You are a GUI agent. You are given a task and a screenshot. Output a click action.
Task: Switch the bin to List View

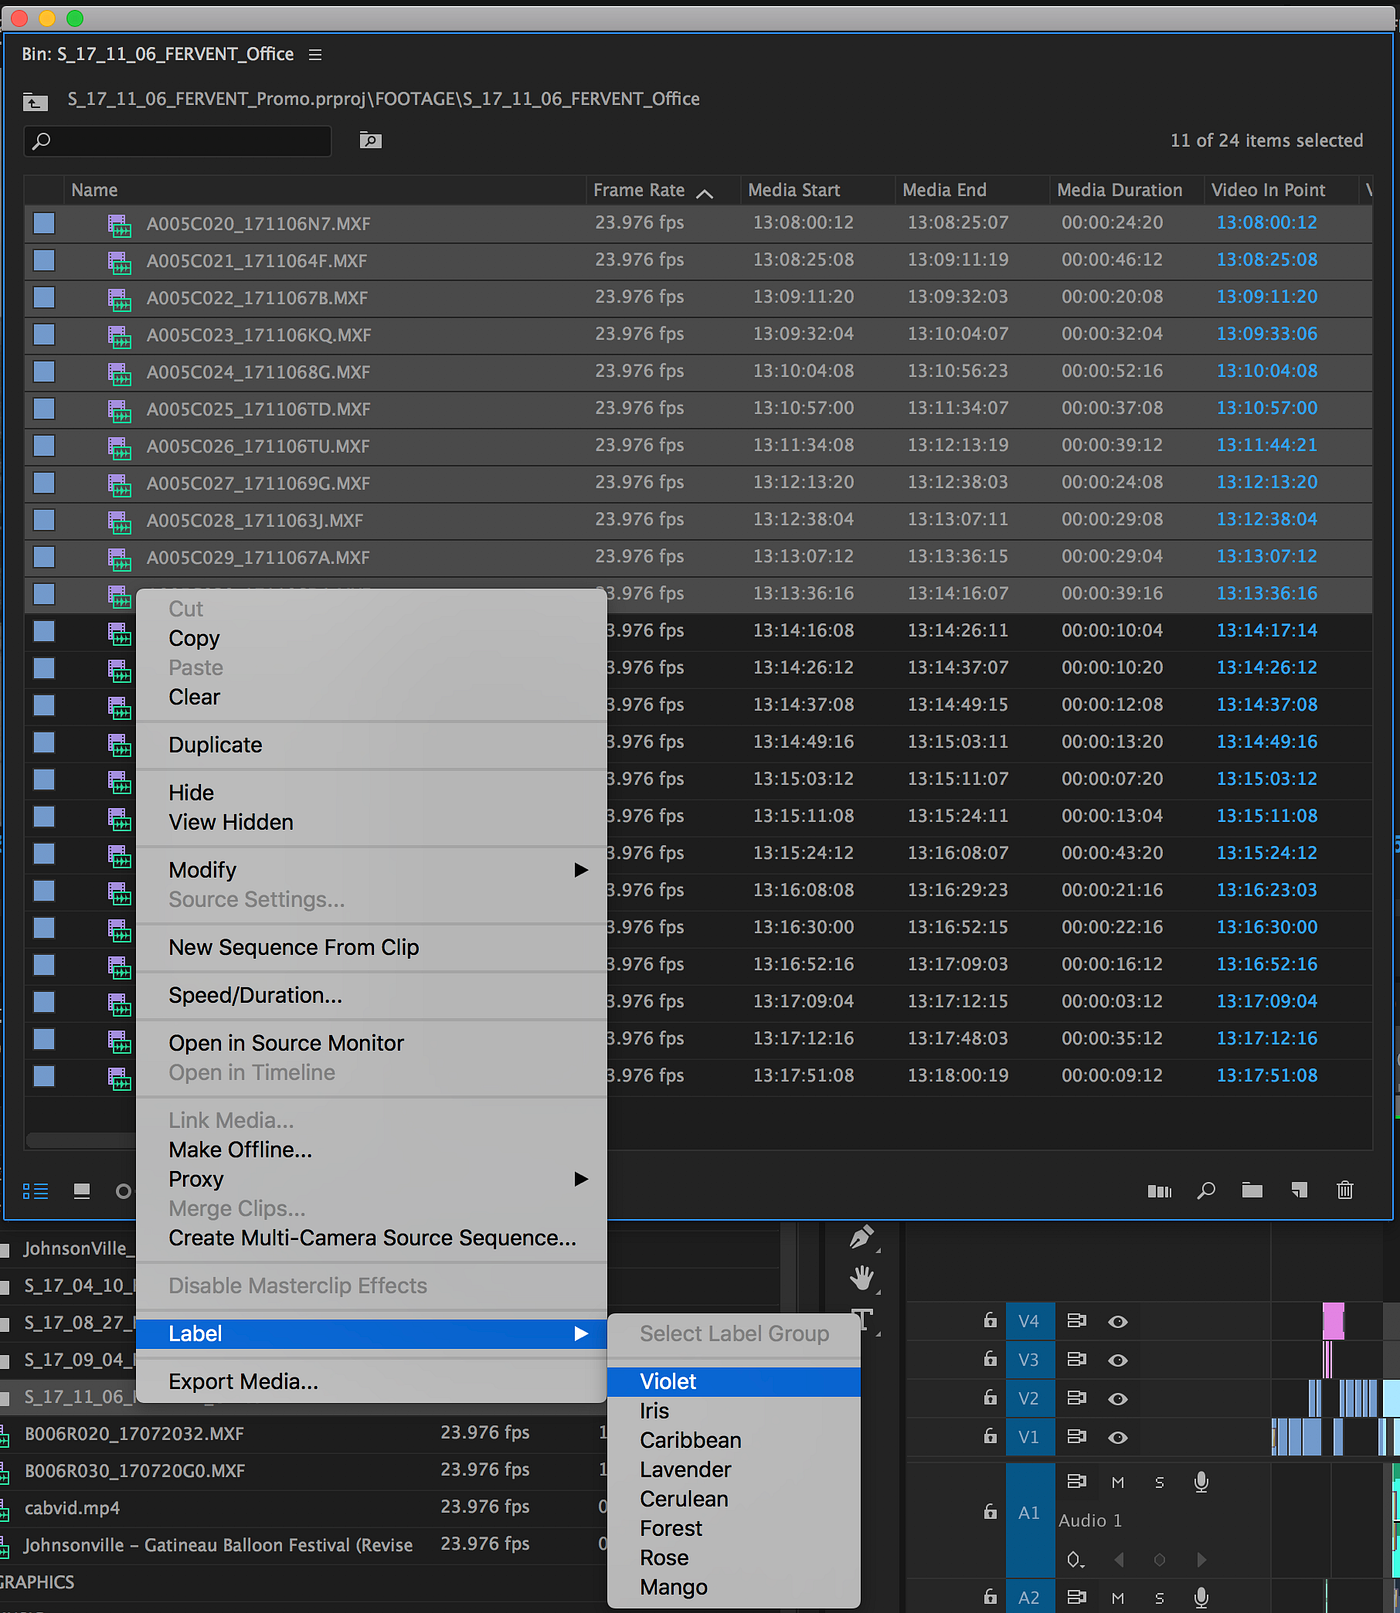point(36,1191)
